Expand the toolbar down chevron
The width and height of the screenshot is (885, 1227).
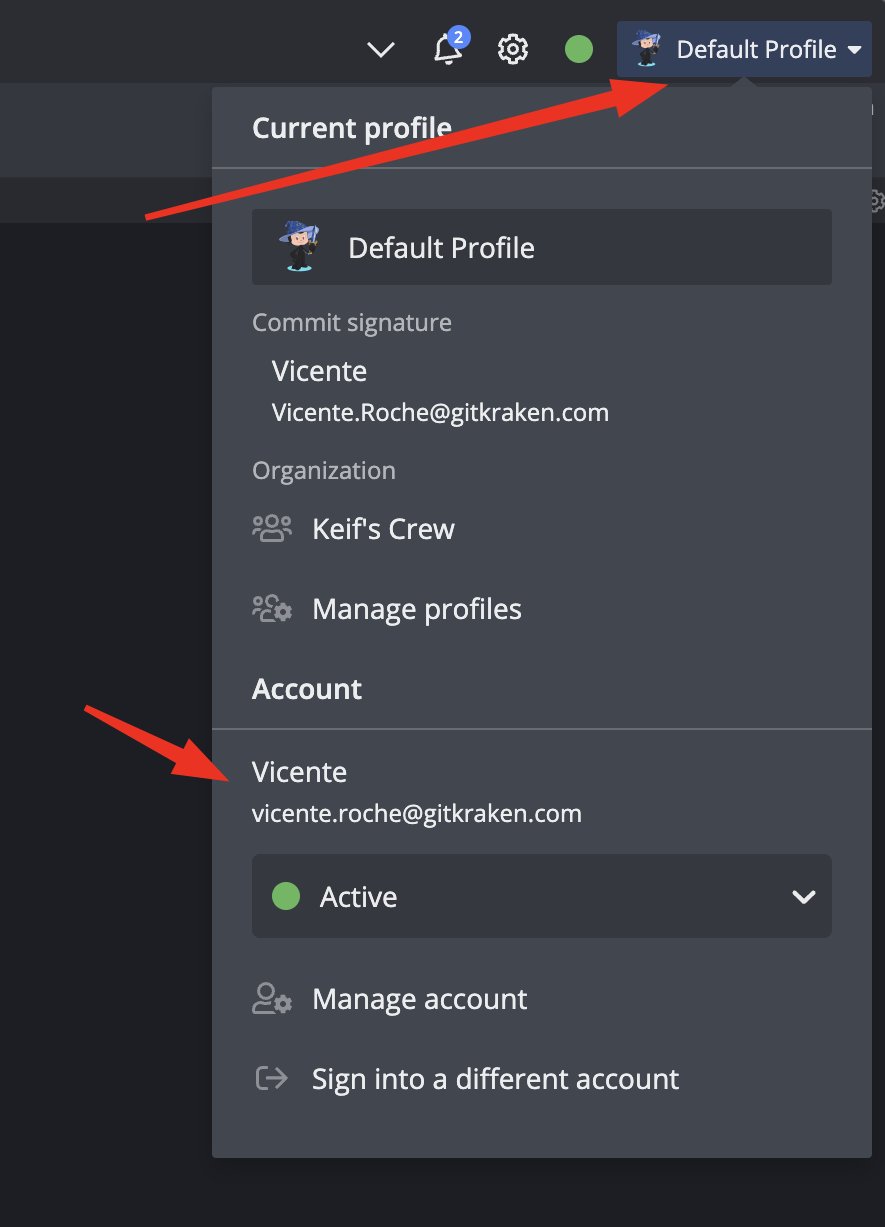pos(381,50)
